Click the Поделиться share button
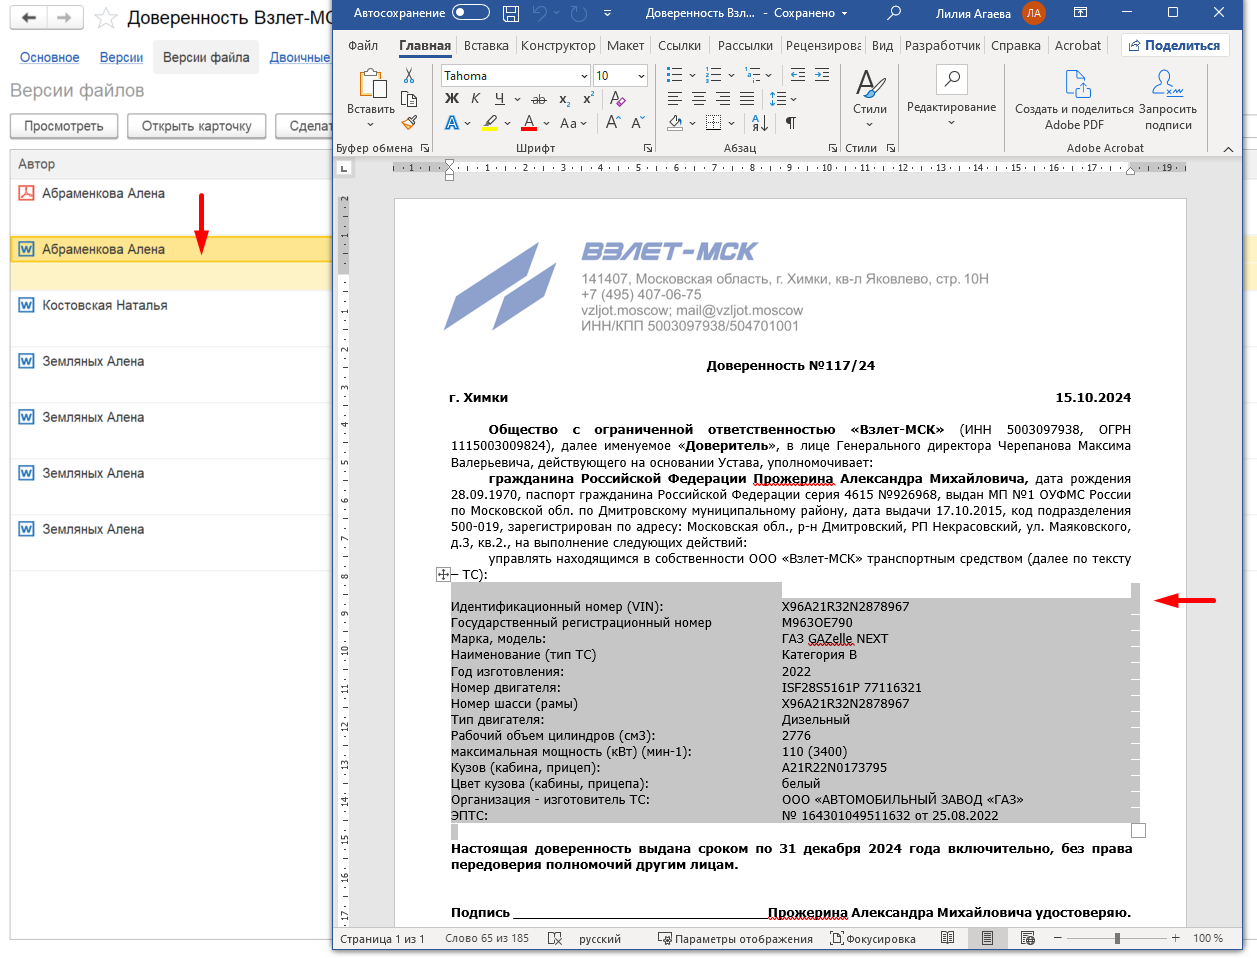1257x958 pixels. click(1175, 45)
